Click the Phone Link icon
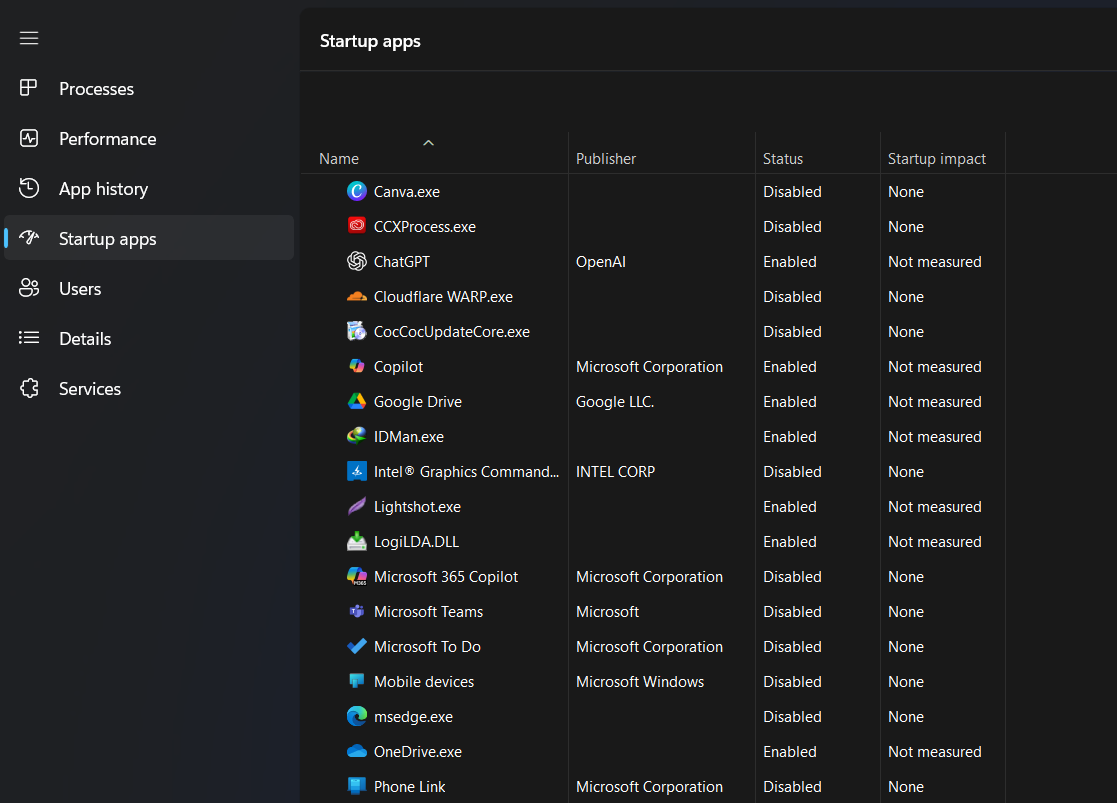This screenshot has width=1117, height=803. (x=357, y=786)
